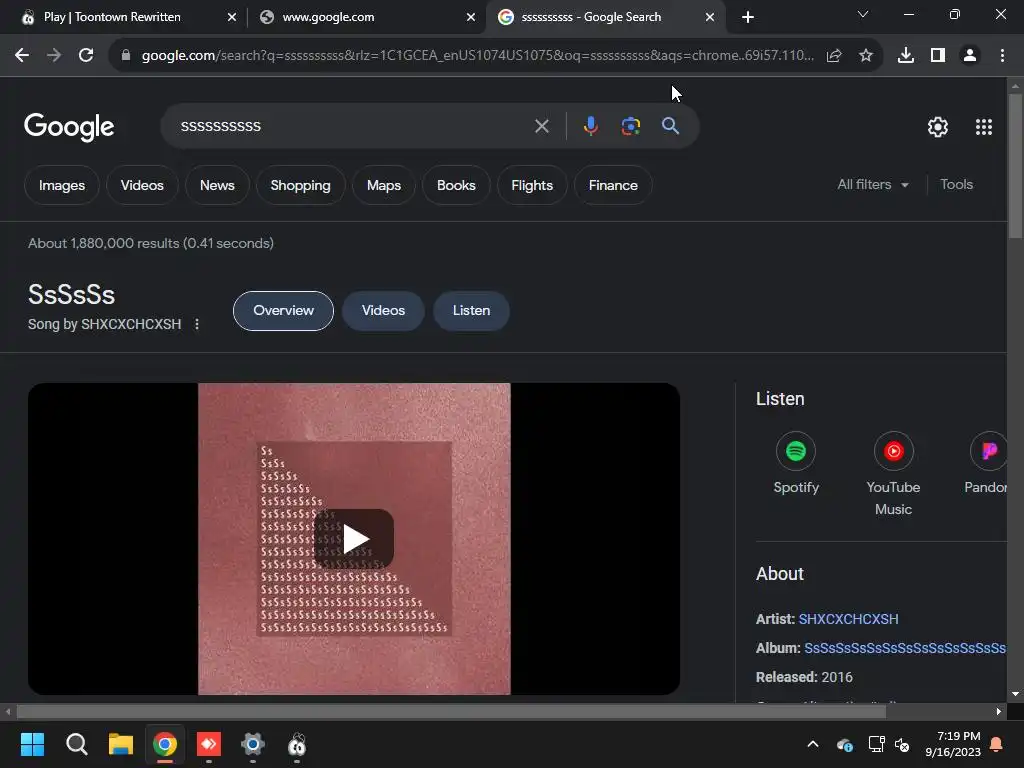Viewport: 1024px width, 768px height.
Task: Click the horizontal scrollbar
Action: click(451, 711)
